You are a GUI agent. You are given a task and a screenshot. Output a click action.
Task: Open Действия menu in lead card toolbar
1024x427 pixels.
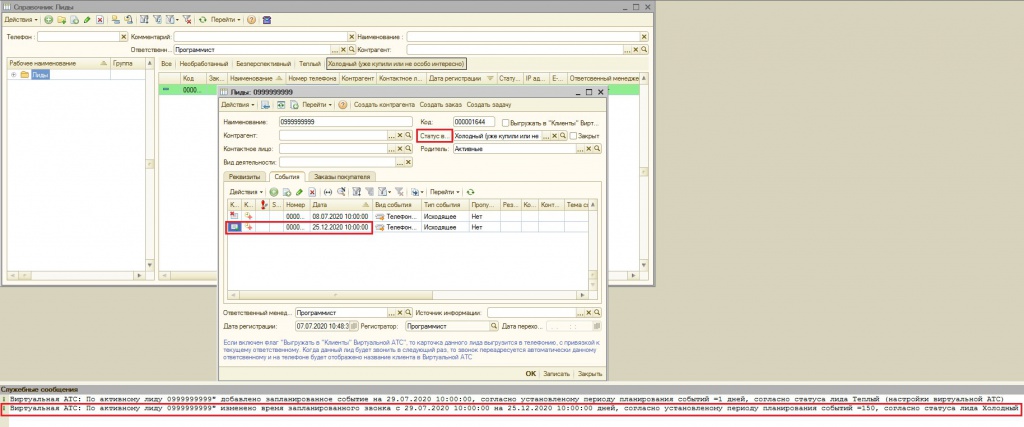click(238, 104)
